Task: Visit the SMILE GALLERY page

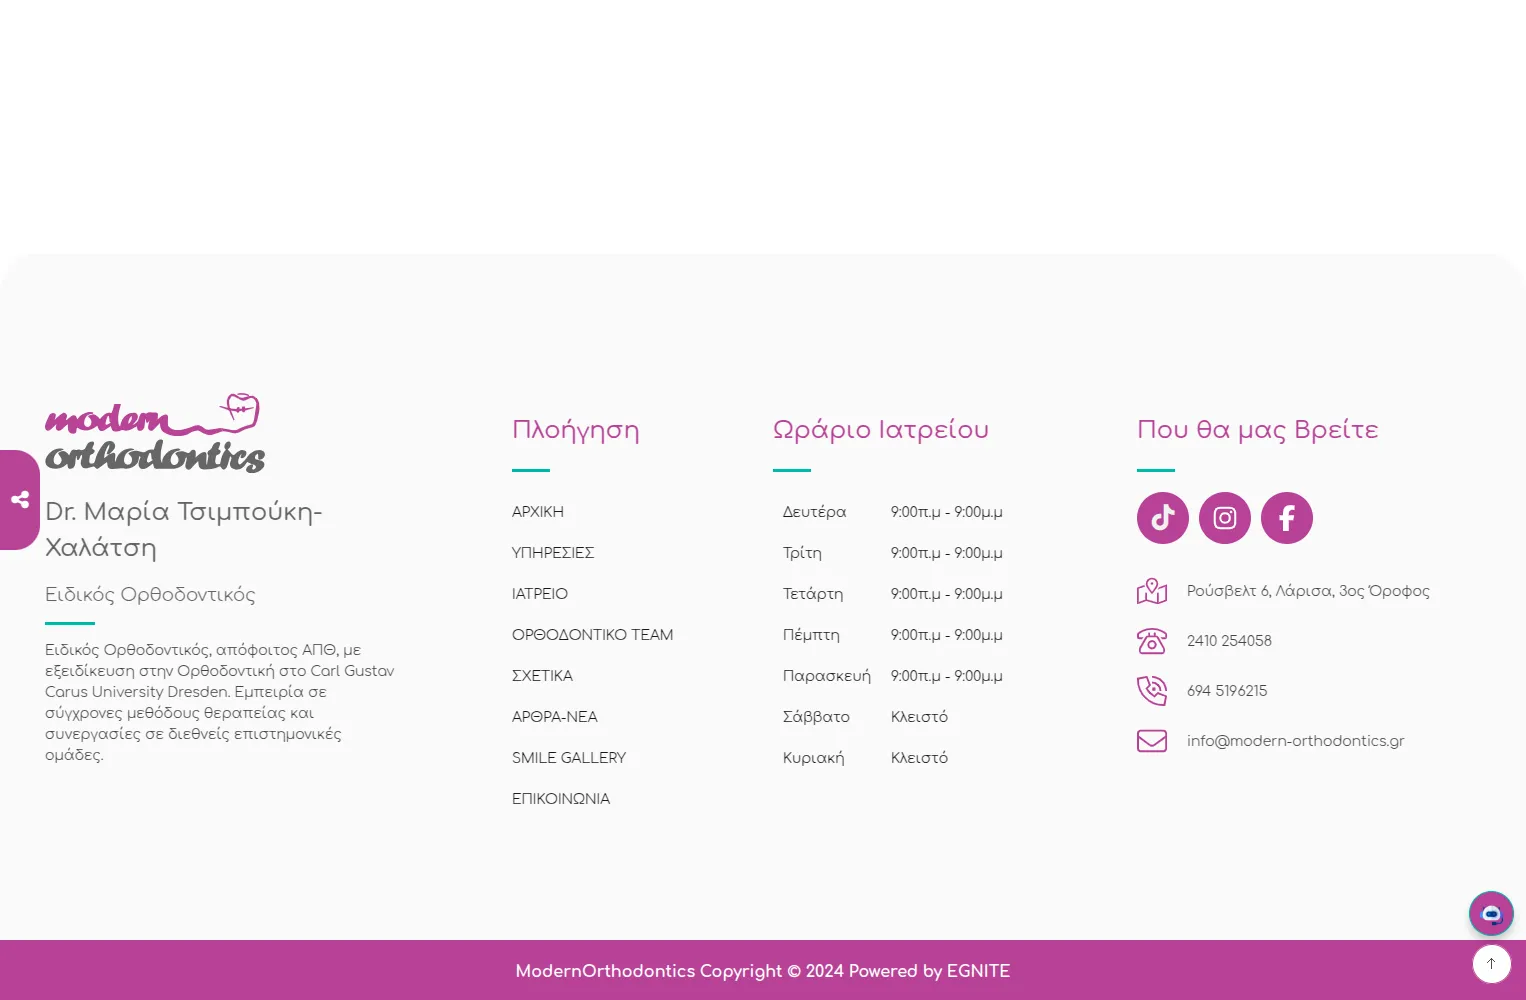Action: 569,758
